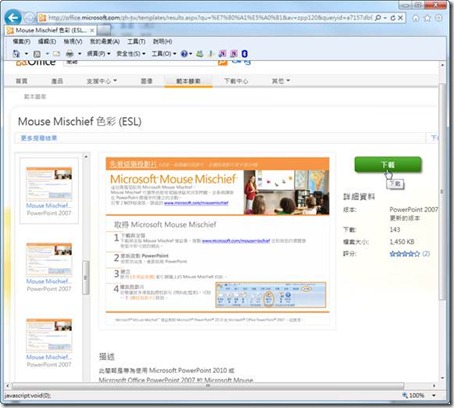
Task: Click the purple OneNote icon beside Bluetooth icon
Action: [234, 54]
